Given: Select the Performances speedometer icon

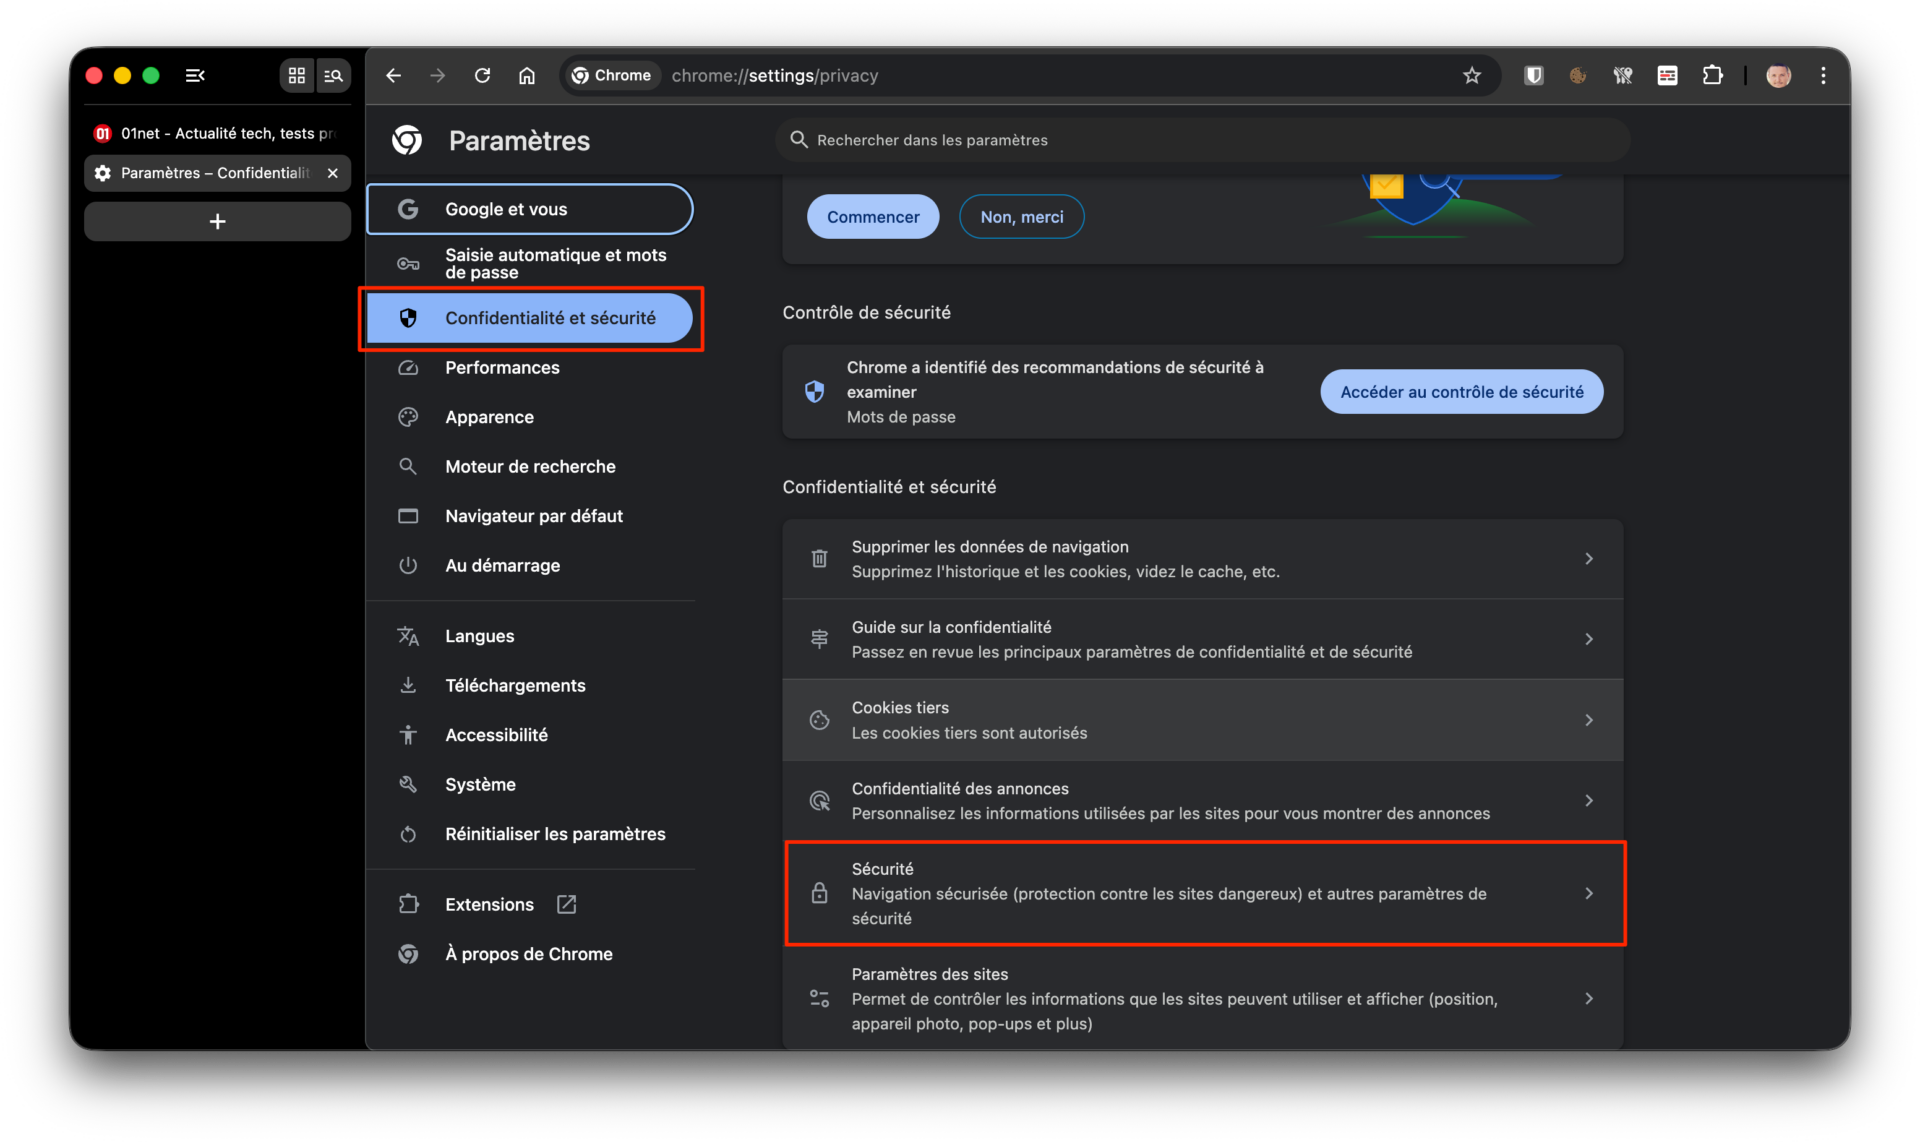Looking at the screenshot, I should 409,368.
